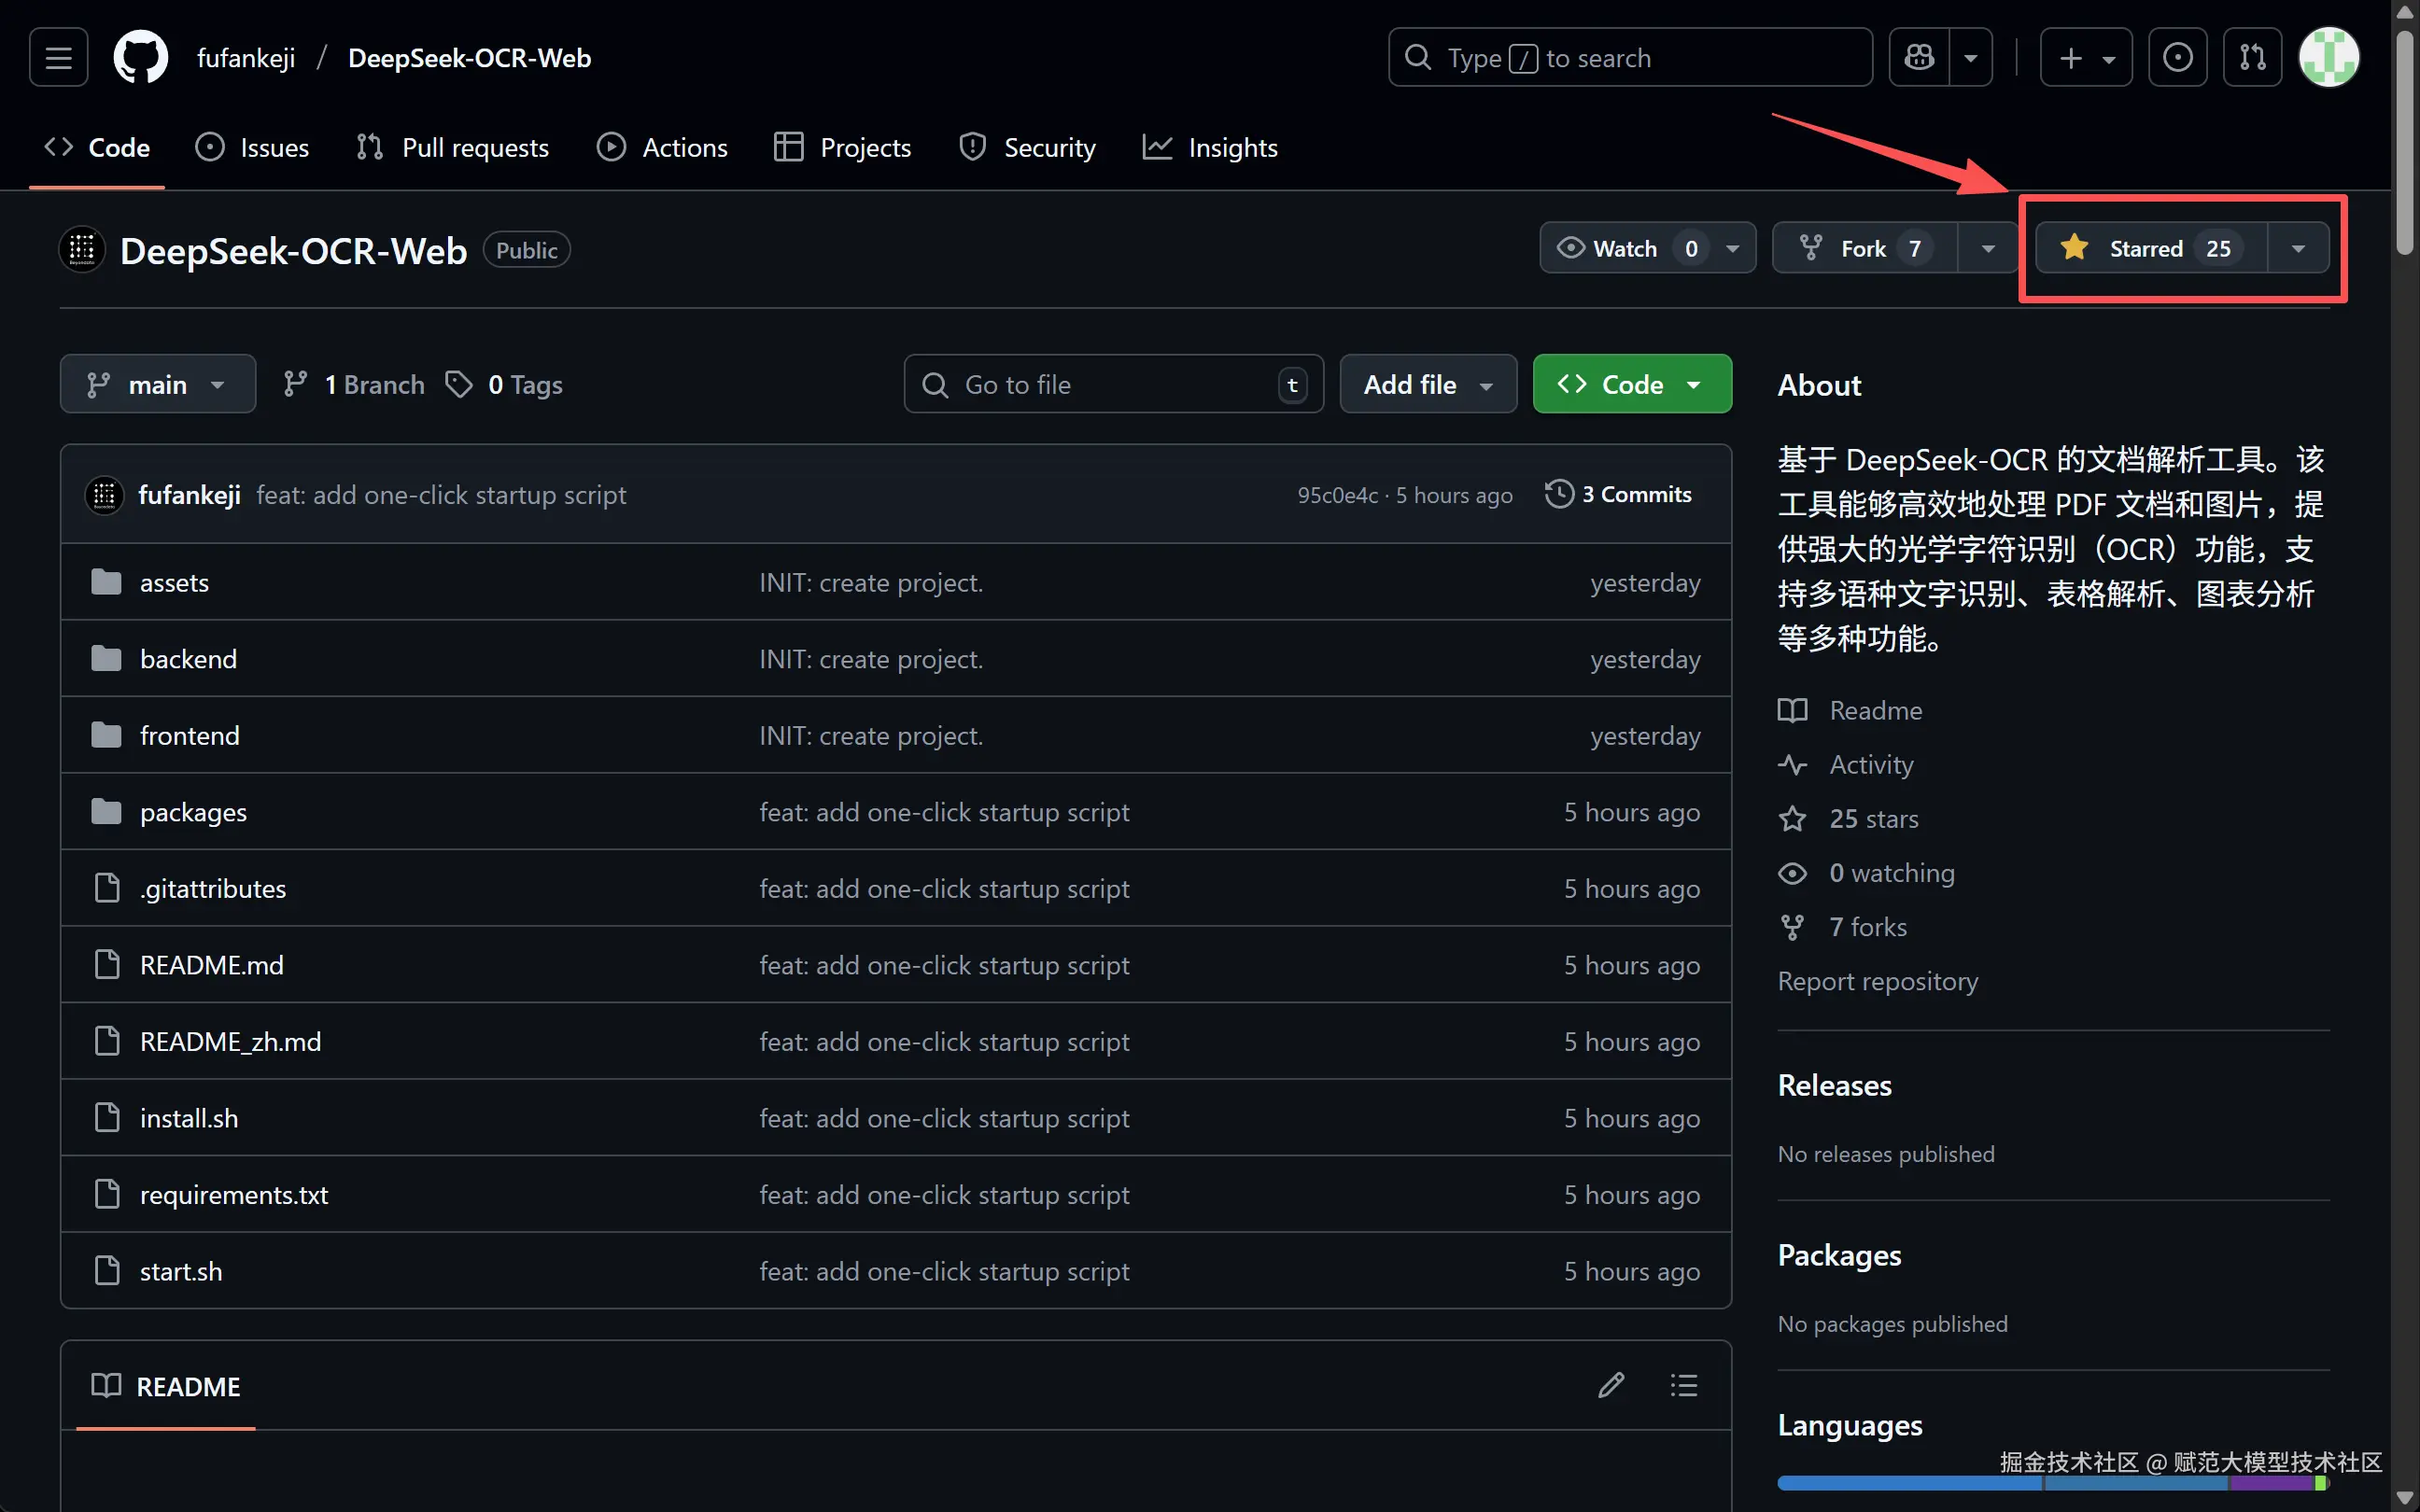Open the user avatar menu
The height and width of the screenshot is (1512, 2420).
pos(2328,58)
